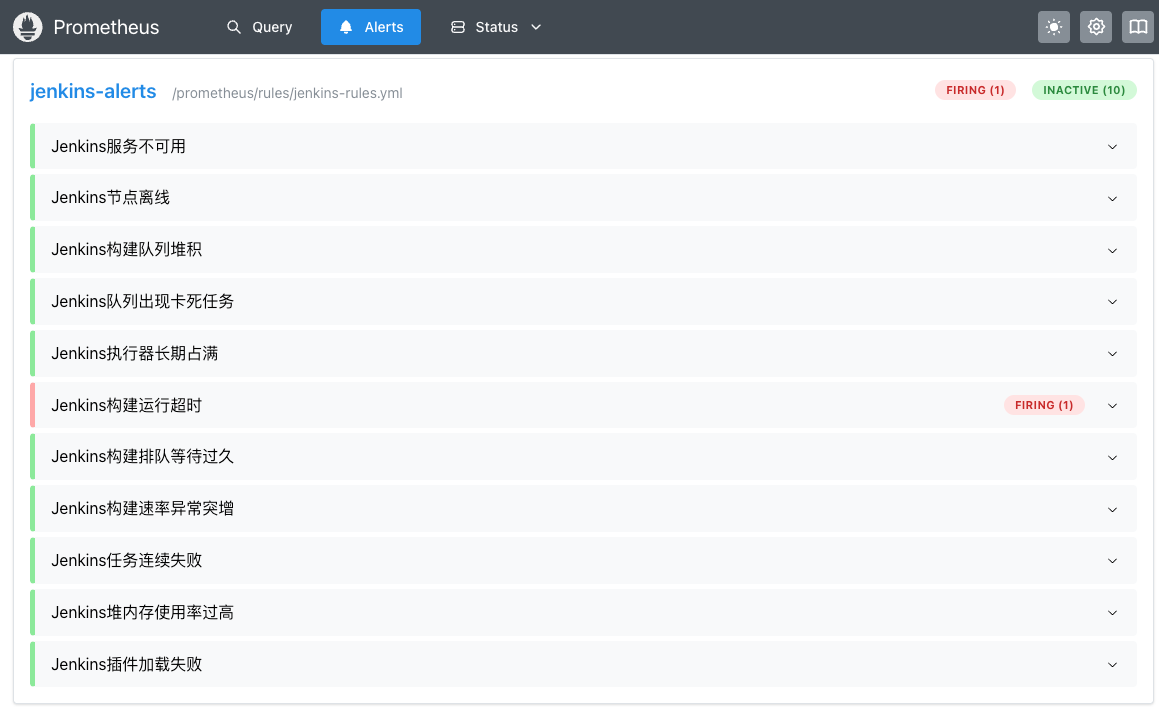
Task: Select rule name Jenkins队列出现卡死任务
Action: point(142,301)
